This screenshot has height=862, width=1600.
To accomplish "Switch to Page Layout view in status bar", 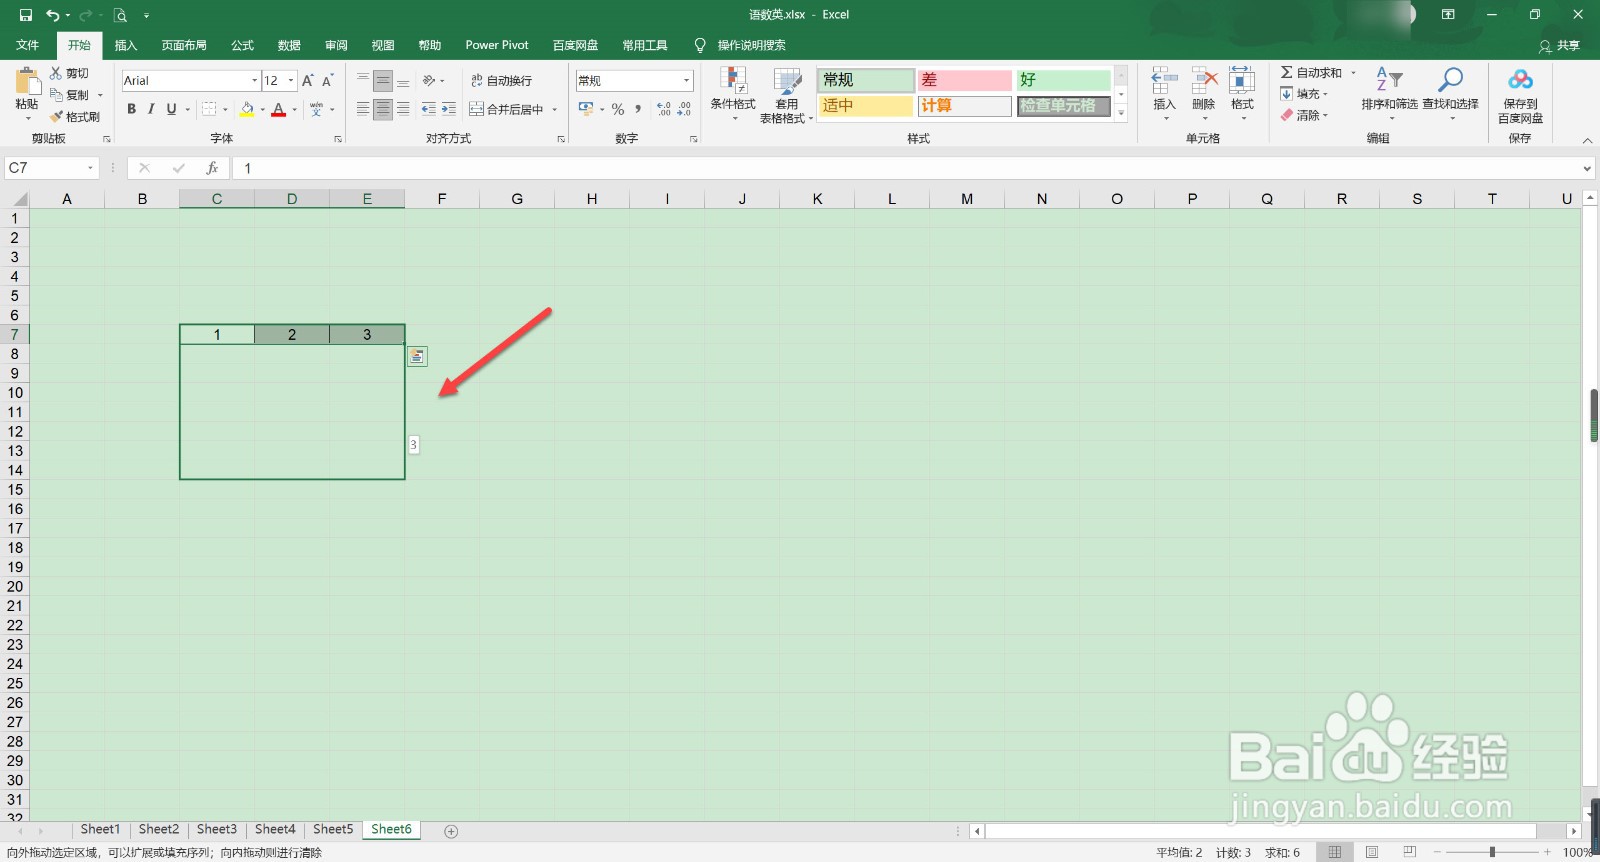I will [1372, 852].
